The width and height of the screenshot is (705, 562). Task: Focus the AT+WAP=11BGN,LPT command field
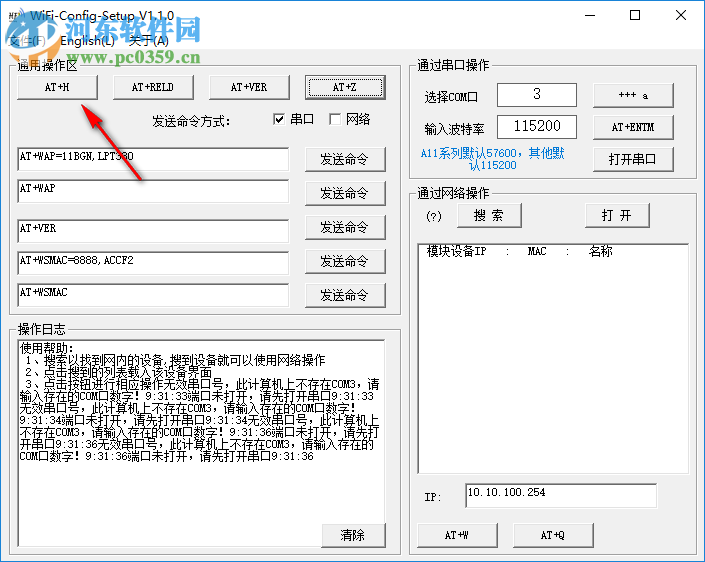[x=153, y=159]
